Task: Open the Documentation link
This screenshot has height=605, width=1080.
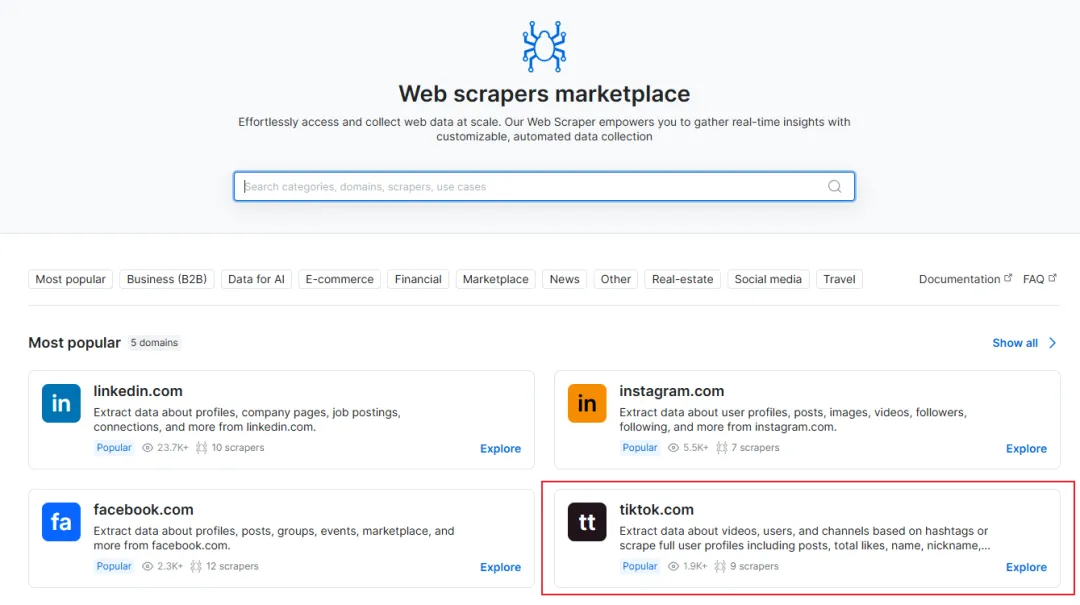Action: point(959,279)
